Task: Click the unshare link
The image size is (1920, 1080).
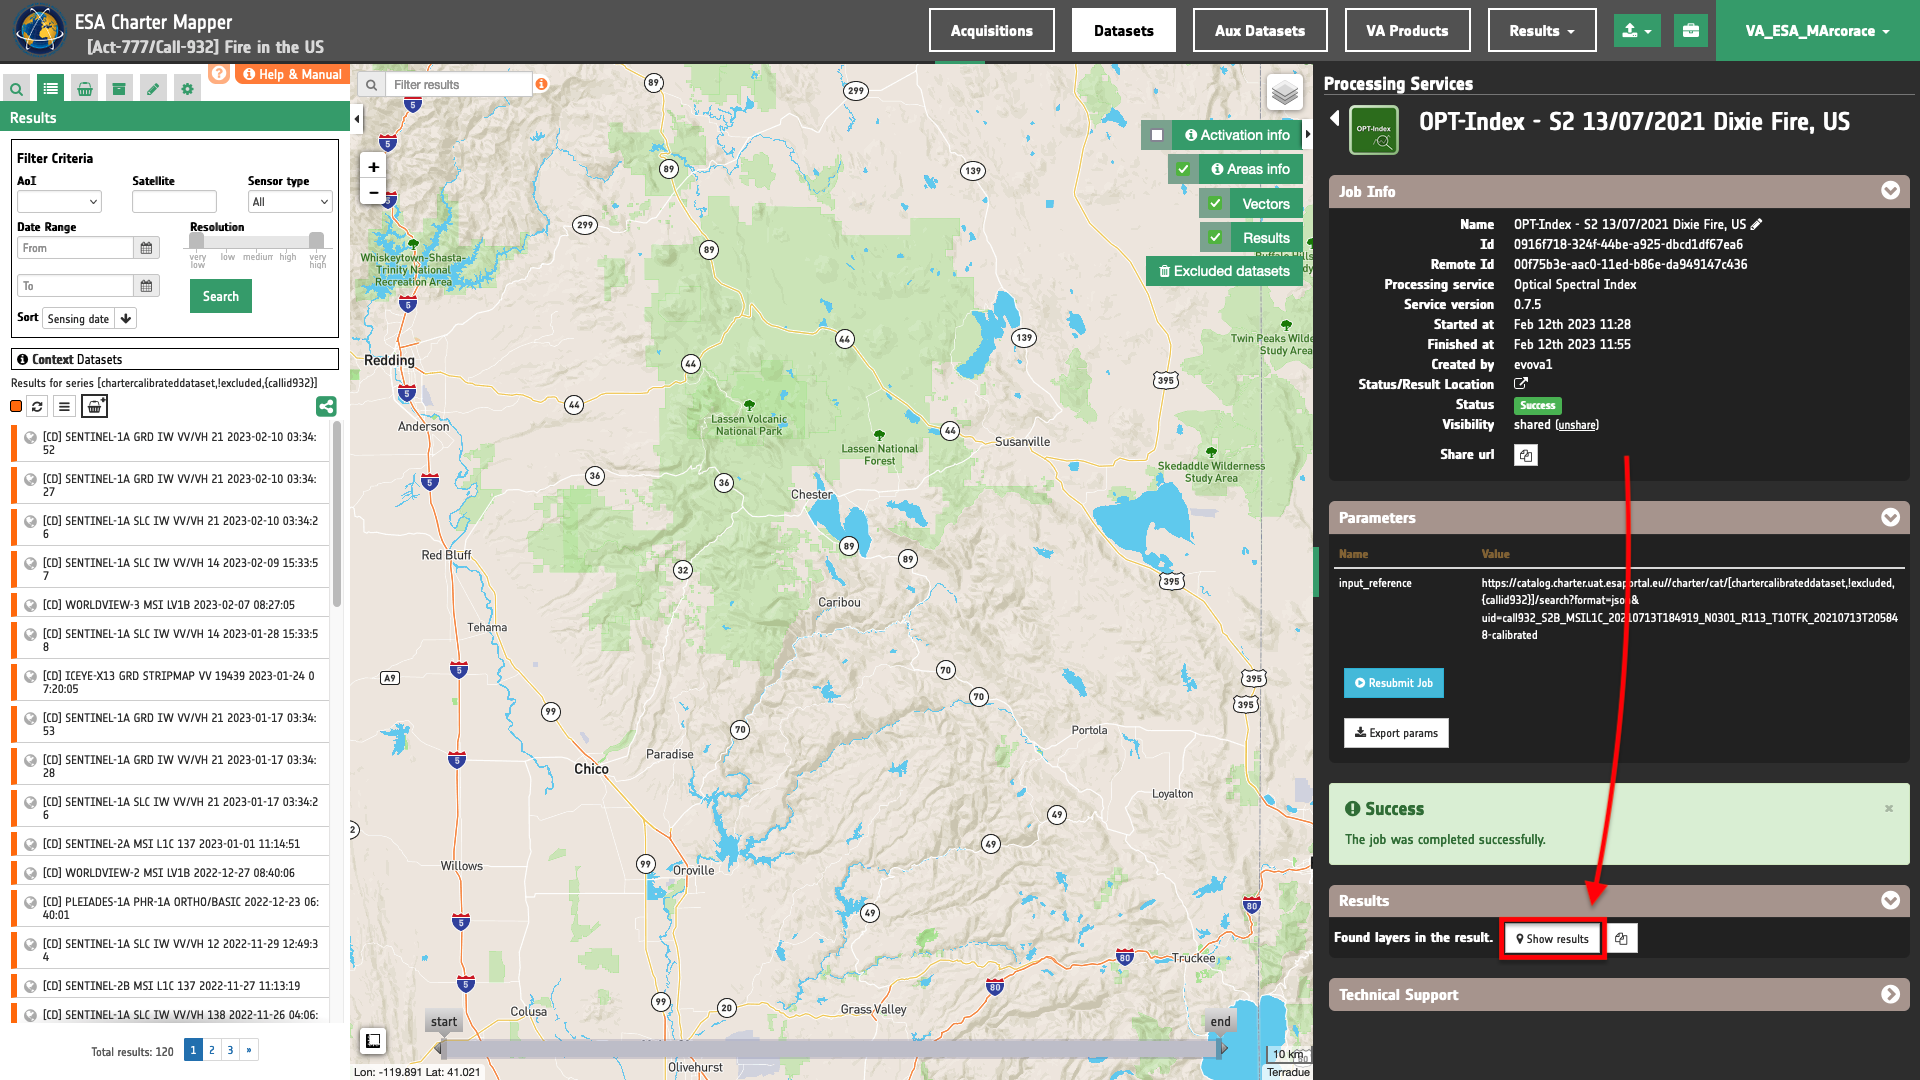Action: click(x=1577, y=425)
